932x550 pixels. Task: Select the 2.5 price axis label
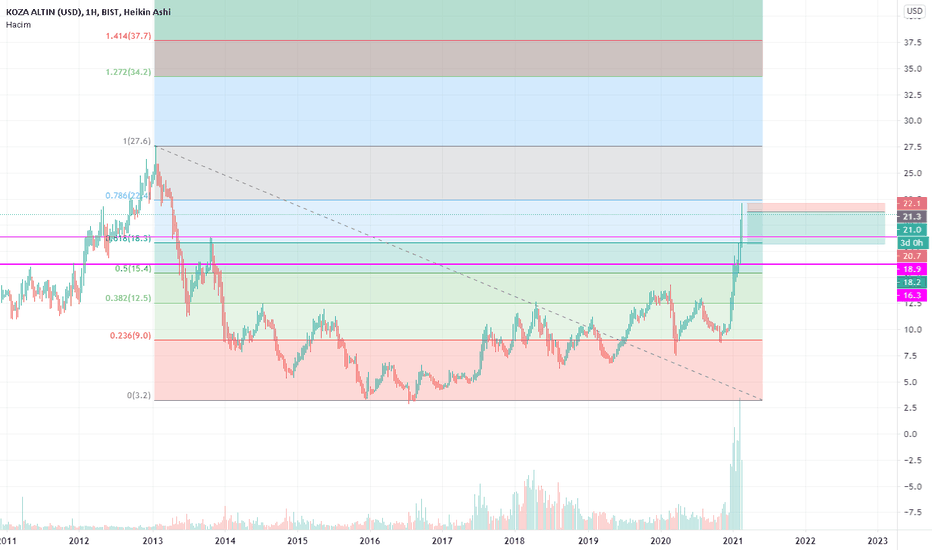[913, 408]
